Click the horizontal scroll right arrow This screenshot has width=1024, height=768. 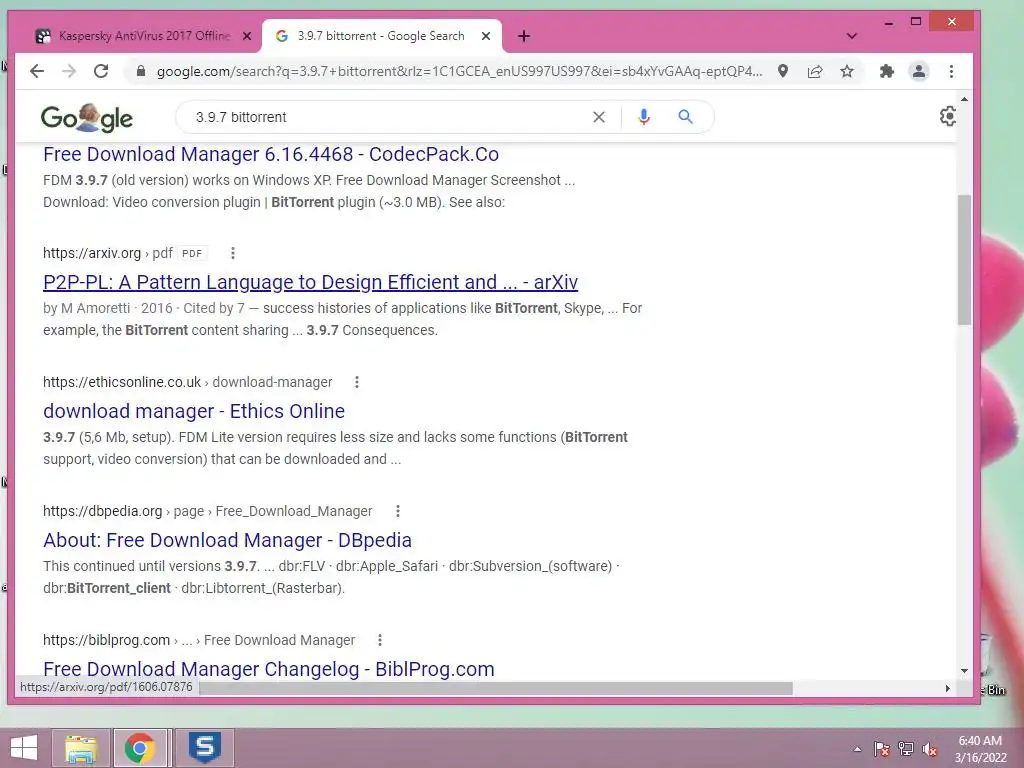pos(948,688)
